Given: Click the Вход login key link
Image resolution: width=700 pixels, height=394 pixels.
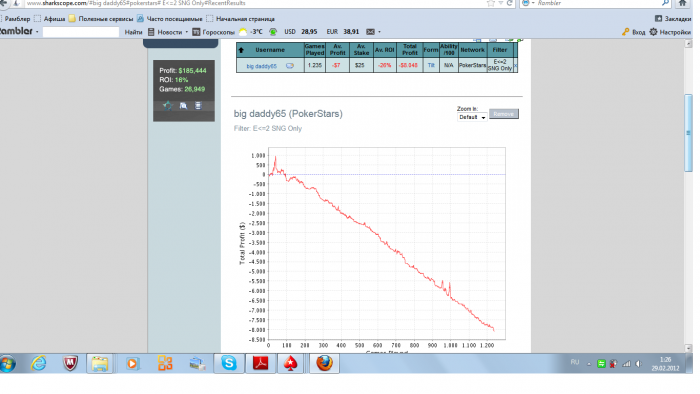Looking at the screenshot, I should [x=633, y=32].
